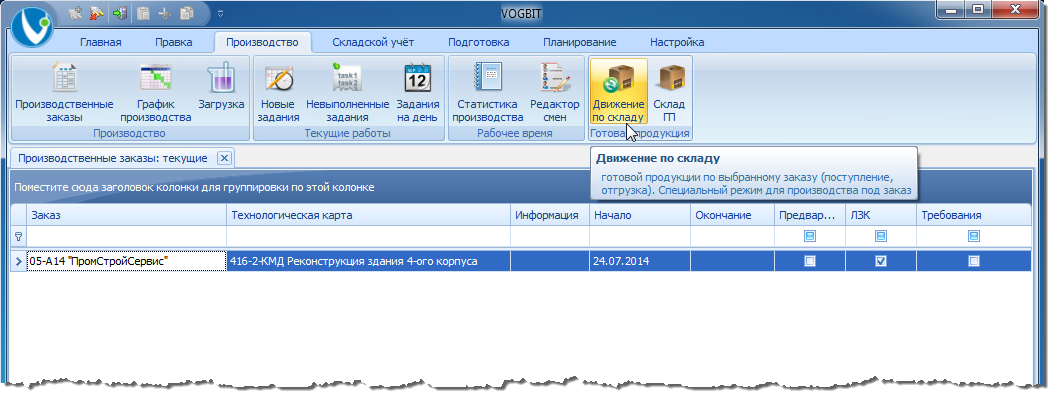Click the 24.07.2014 start date cell
Screen dimensions: 1053x395
point(640,261)
